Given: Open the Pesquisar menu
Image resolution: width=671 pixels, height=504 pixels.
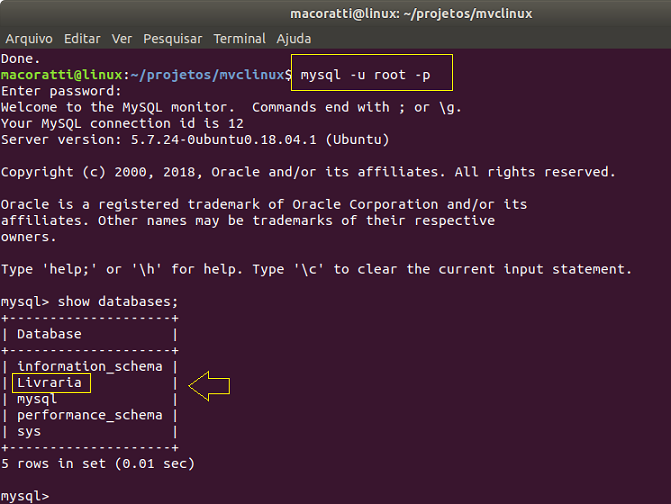Looking at the screenshot, I should [173, 39].
